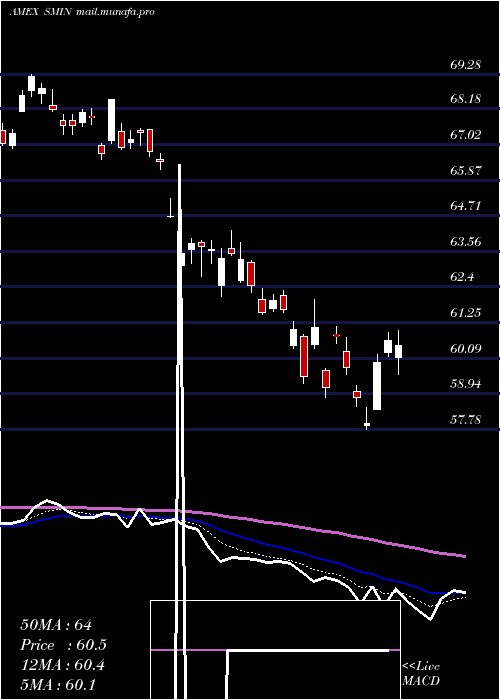
Task: Click the 50MA : 64 indicator value
Action: [x=56, y=625]
